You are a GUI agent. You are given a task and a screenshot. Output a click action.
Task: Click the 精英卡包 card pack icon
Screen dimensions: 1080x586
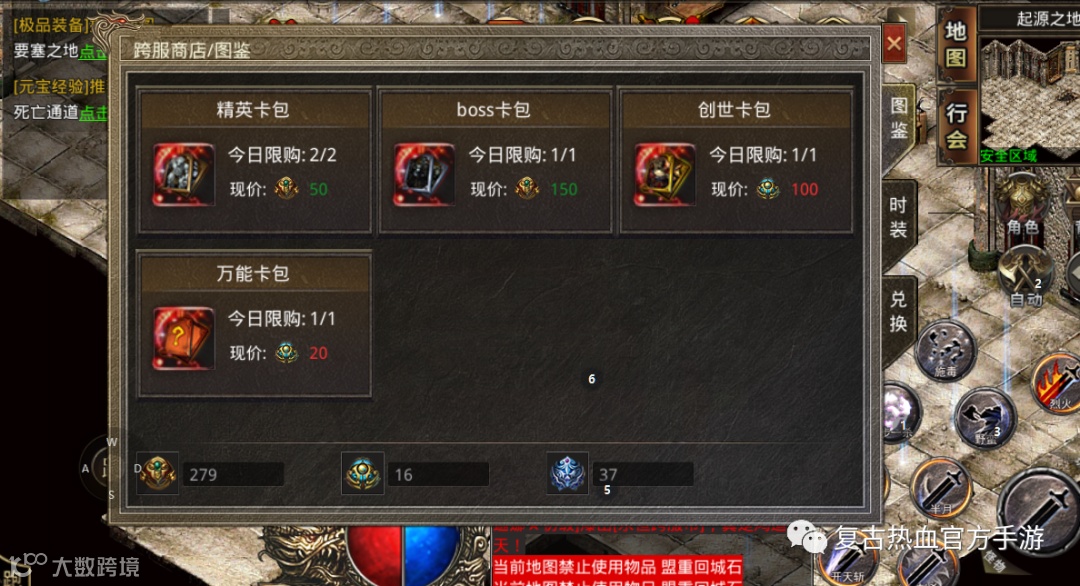tap(183, 175)
